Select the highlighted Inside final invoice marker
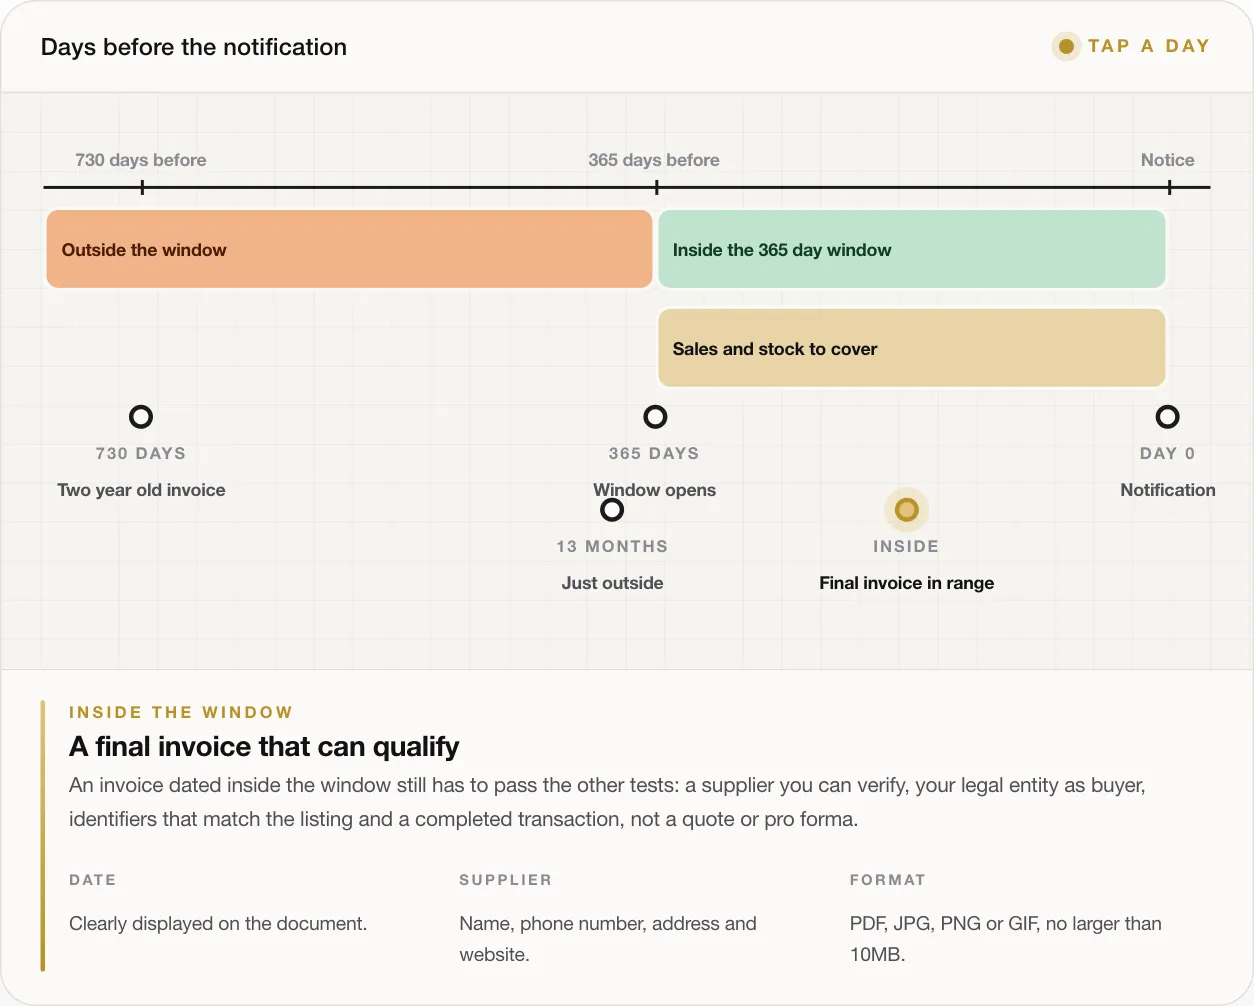This screenshot has height=1006, width=1254. coord(907,510)
